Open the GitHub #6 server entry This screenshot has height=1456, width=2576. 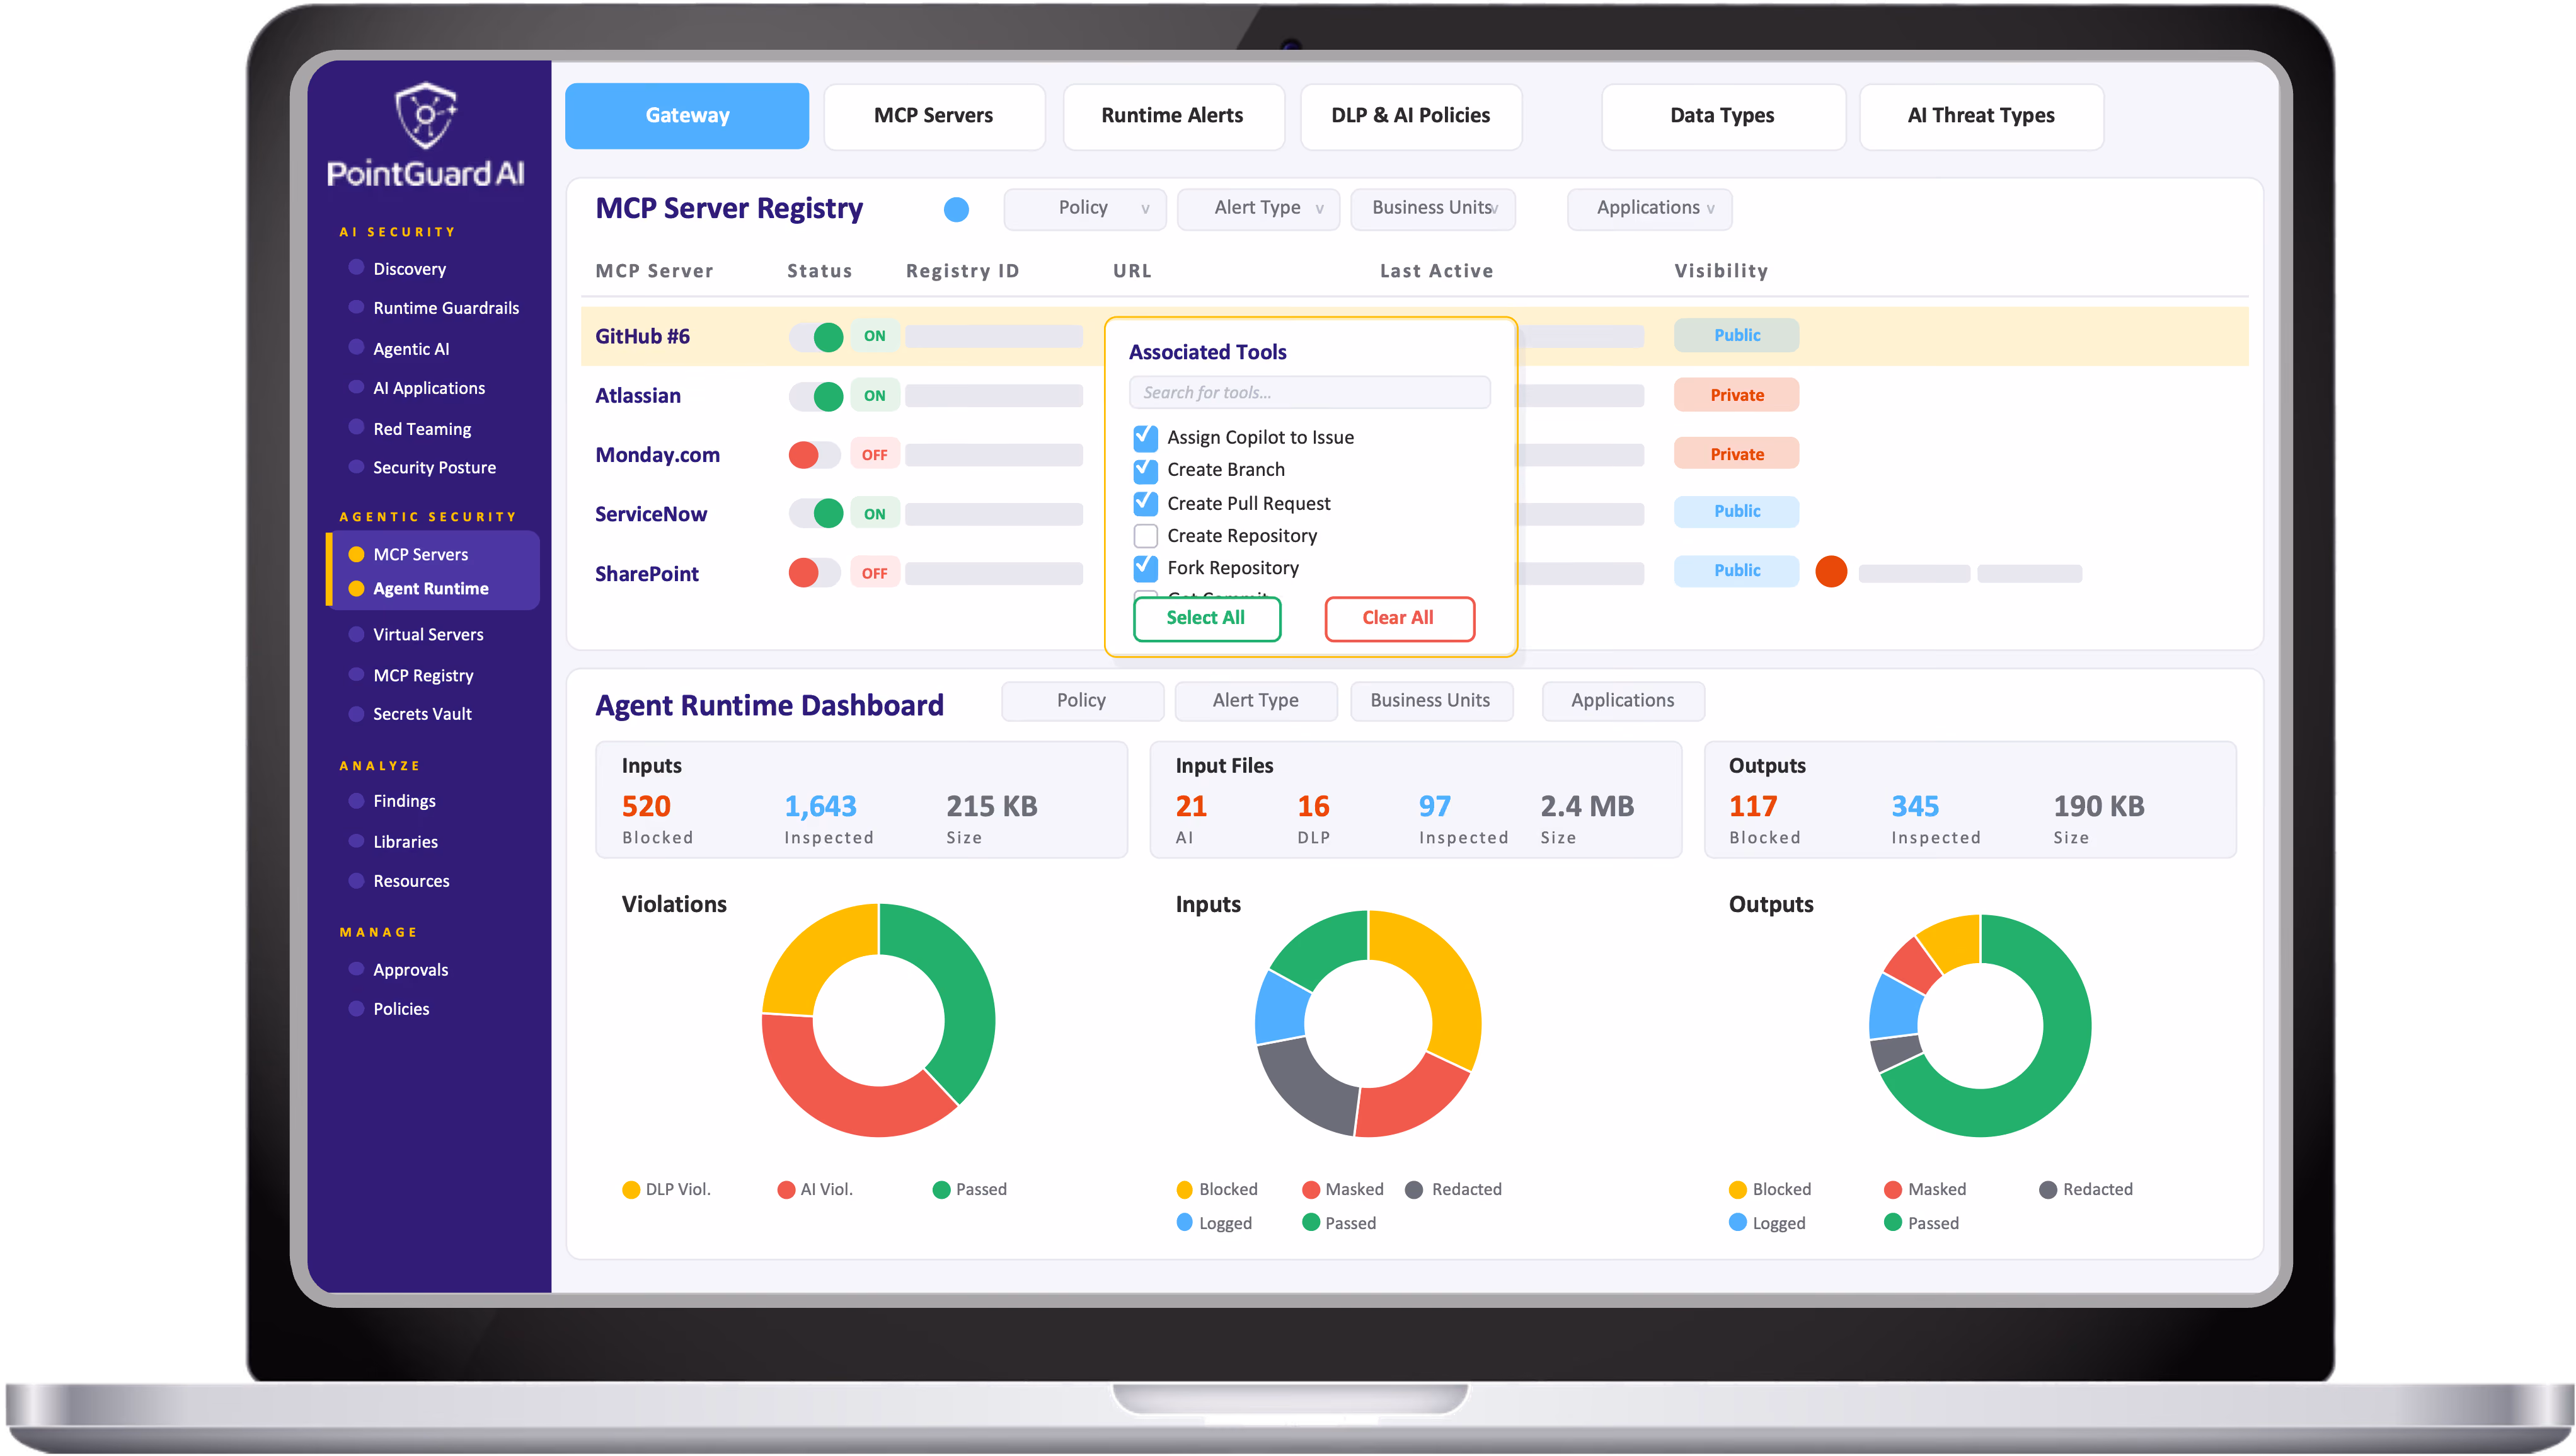pos(642,337)
